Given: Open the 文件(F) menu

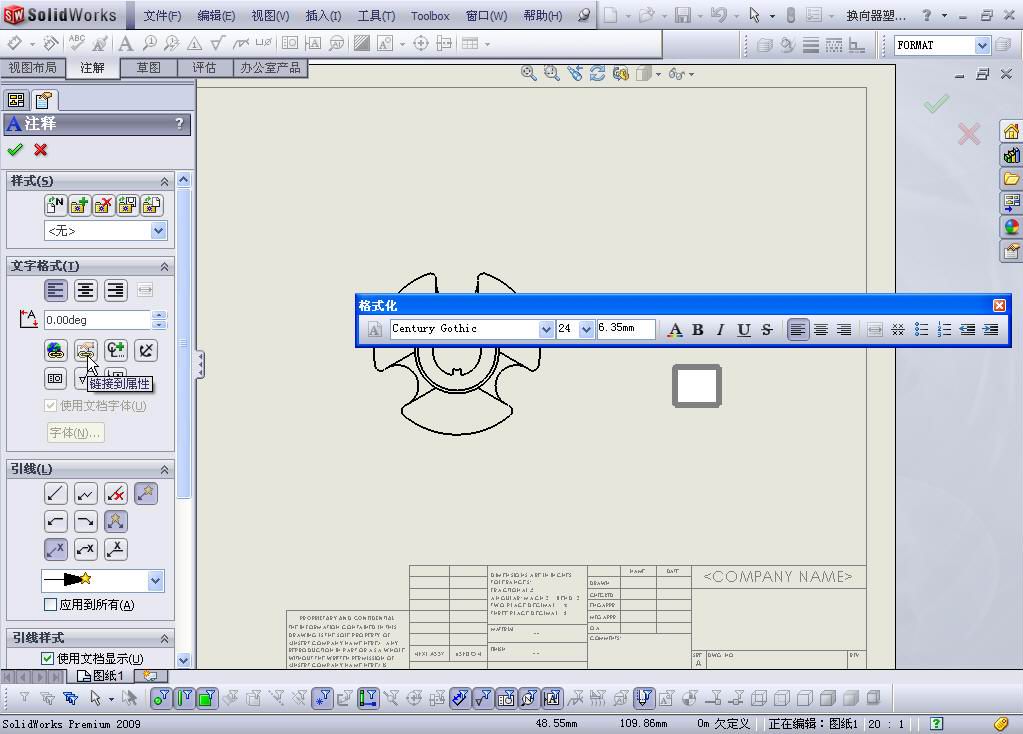Looking at the screenshot, I should 162,16.
